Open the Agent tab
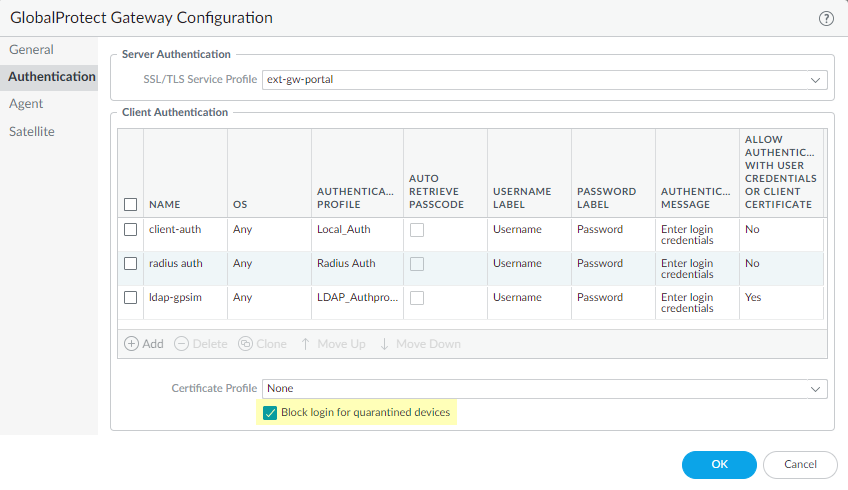The width and height of the screenshot is (848, 490). [x=27, y=104]
